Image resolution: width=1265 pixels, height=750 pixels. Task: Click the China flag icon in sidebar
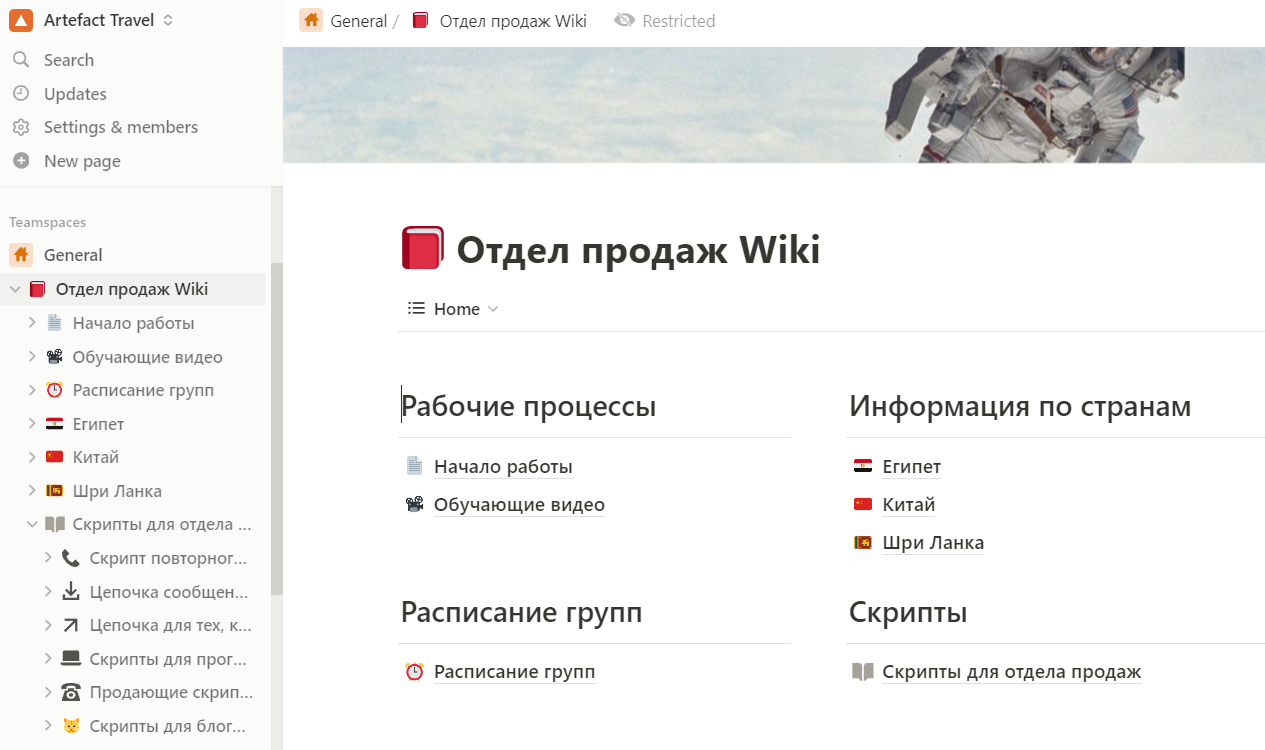[54, 457]
